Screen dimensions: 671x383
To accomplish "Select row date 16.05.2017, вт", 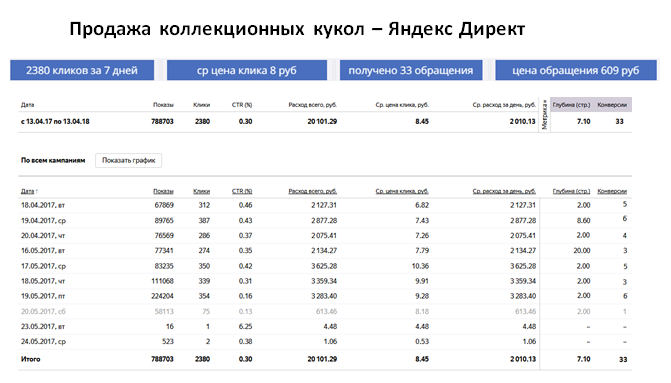I will (43, 251).
